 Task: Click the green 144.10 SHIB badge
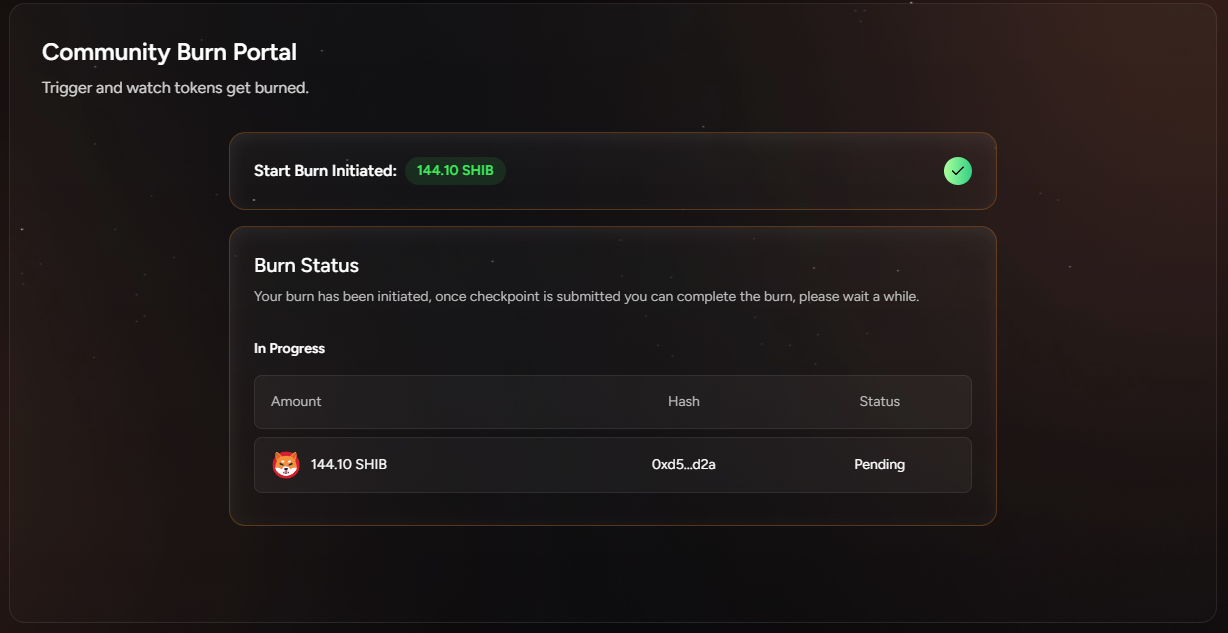455,171
